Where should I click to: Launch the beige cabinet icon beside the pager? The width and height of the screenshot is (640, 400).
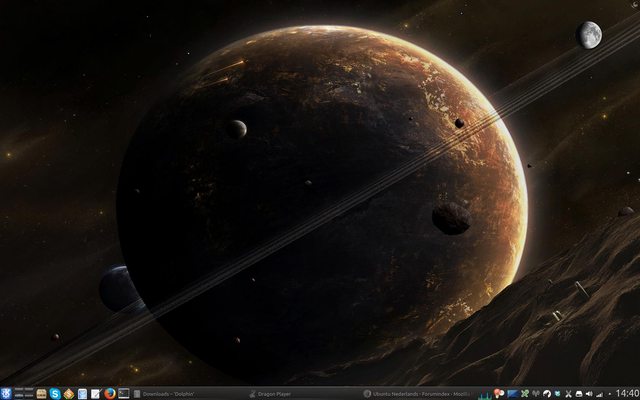click(41, 393)
